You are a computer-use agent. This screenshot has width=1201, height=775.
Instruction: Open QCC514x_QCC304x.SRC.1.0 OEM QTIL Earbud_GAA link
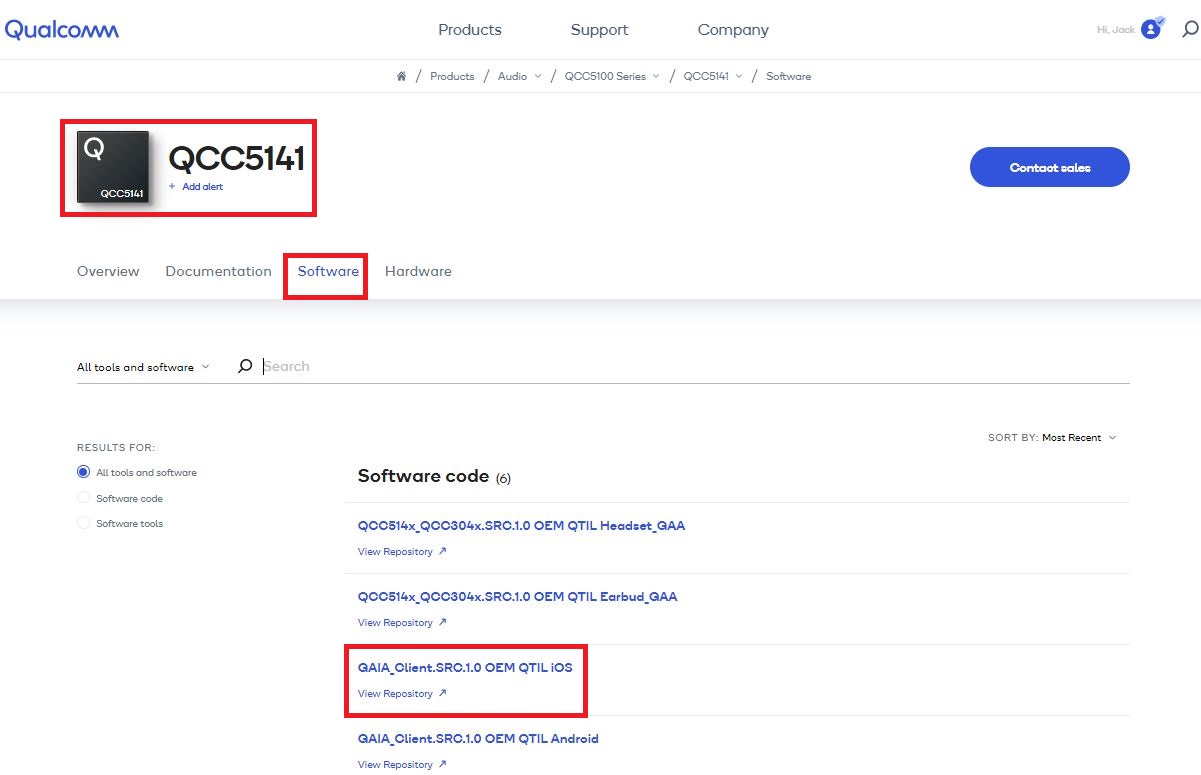517,596
